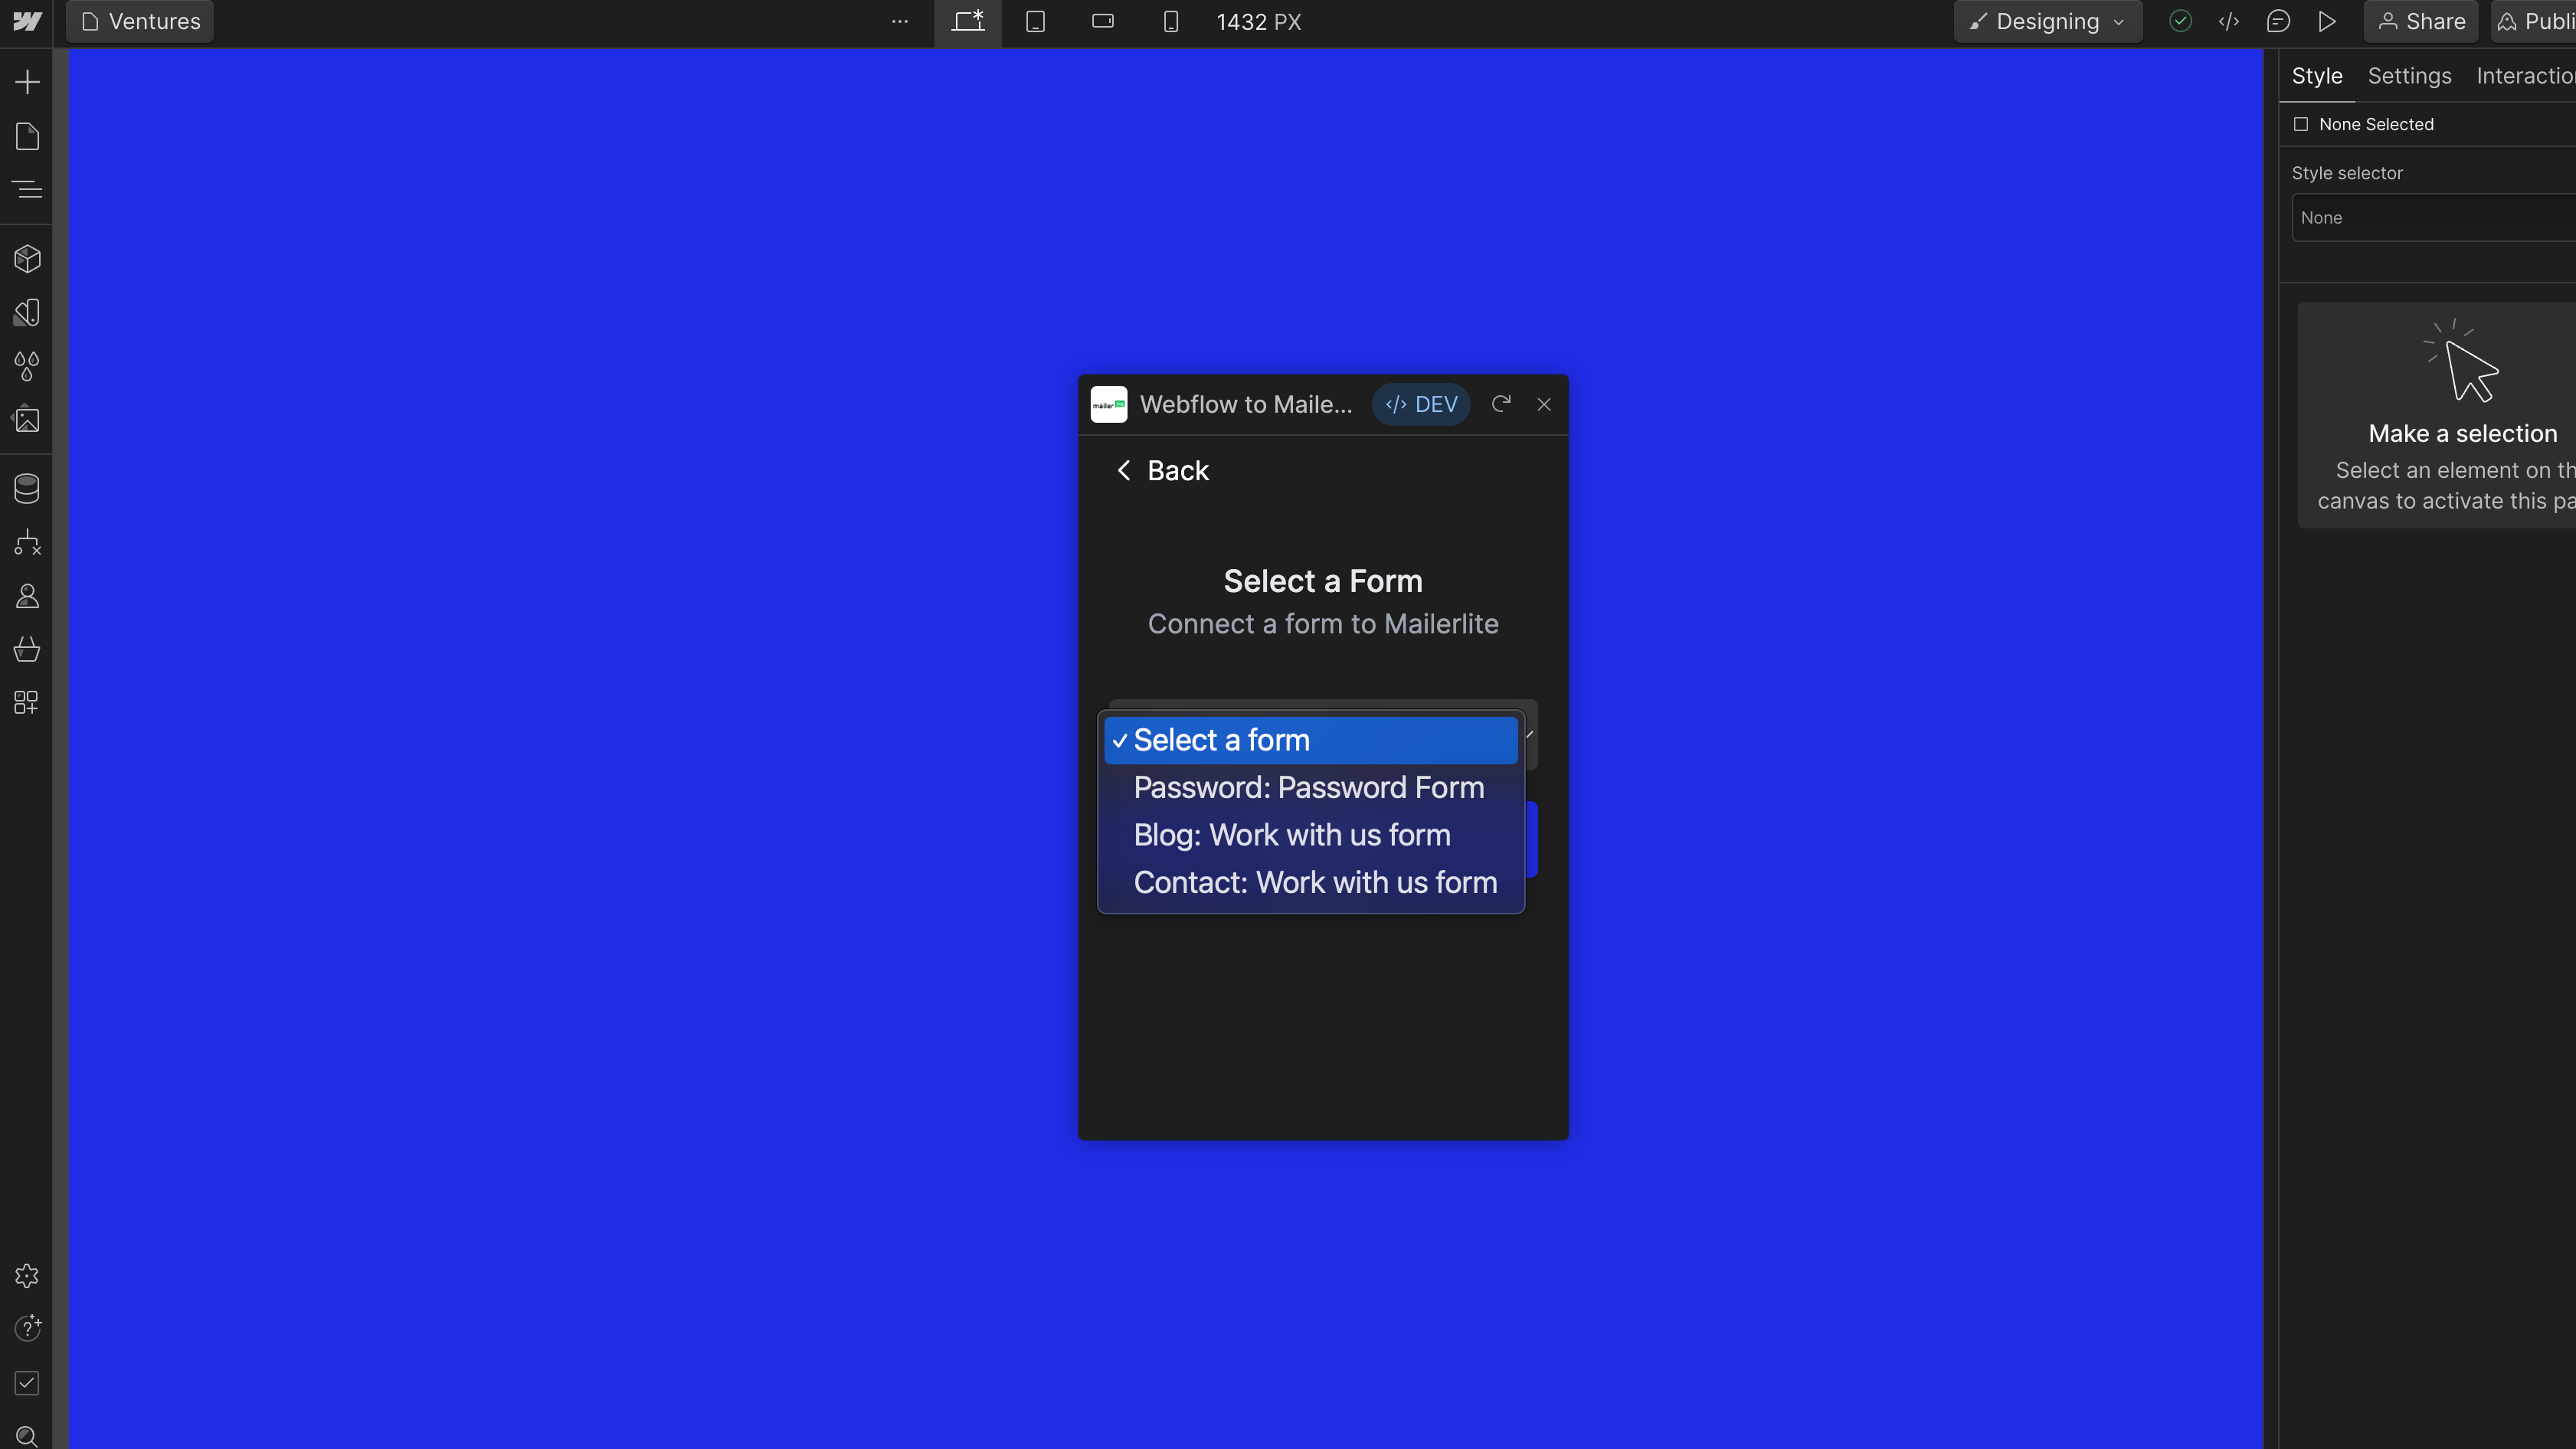Toggle preview mode with the play icon

point(2328,21)
